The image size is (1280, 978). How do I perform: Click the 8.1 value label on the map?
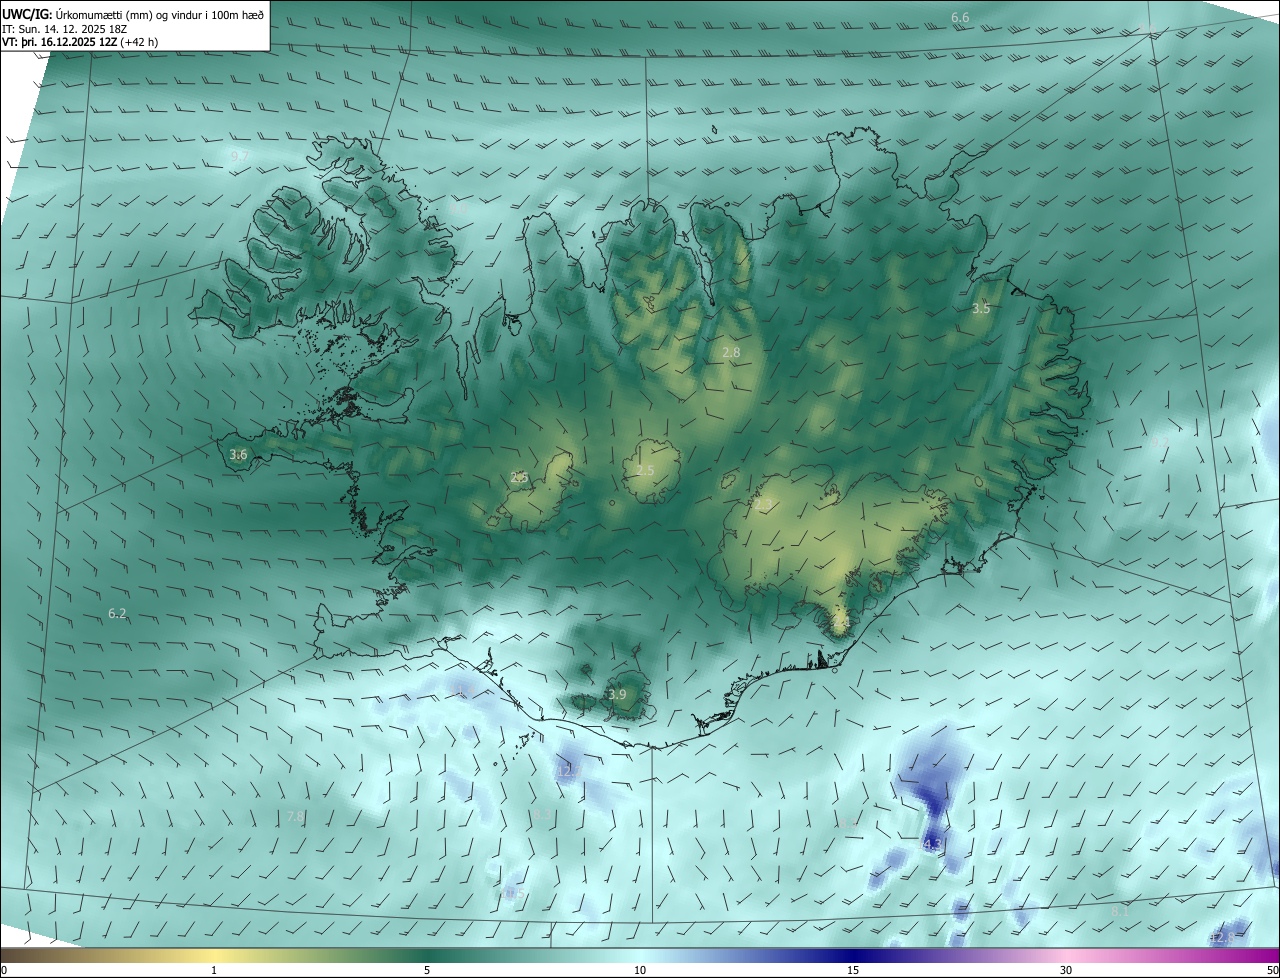coord(1120,911)
